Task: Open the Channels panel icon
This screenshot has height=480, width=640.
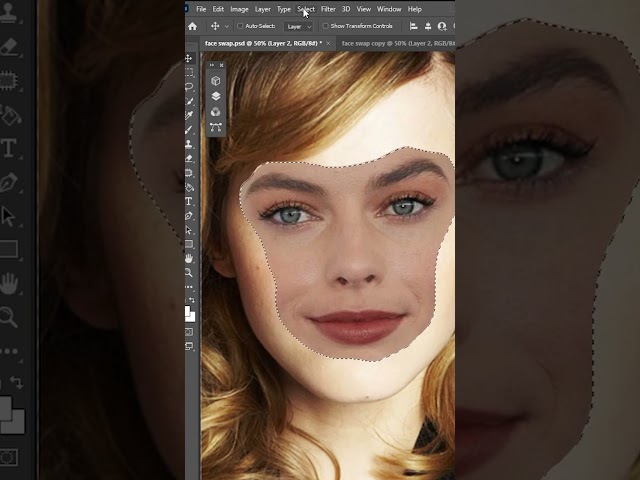Action: 216,112
